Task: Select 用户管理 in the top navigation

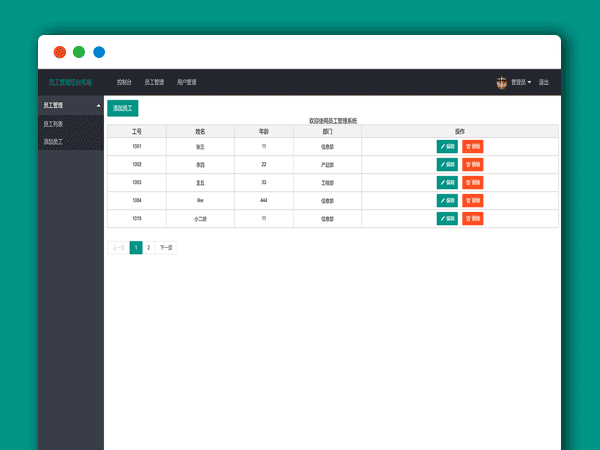Action: (186, 82)
